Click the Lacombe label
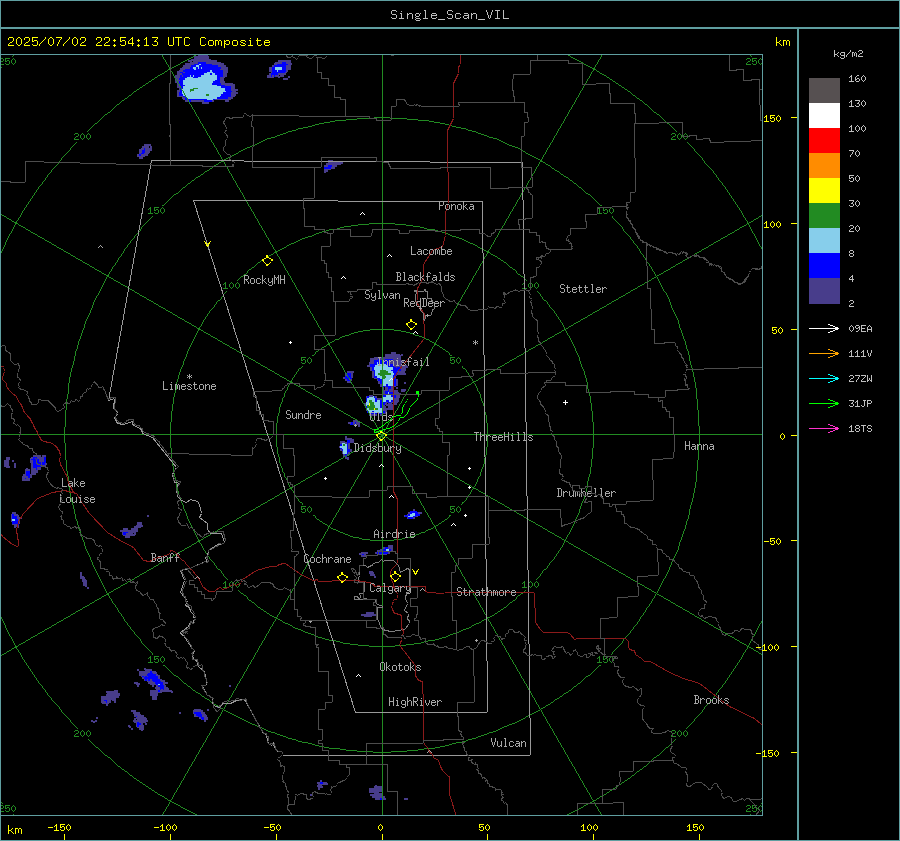 431,251
